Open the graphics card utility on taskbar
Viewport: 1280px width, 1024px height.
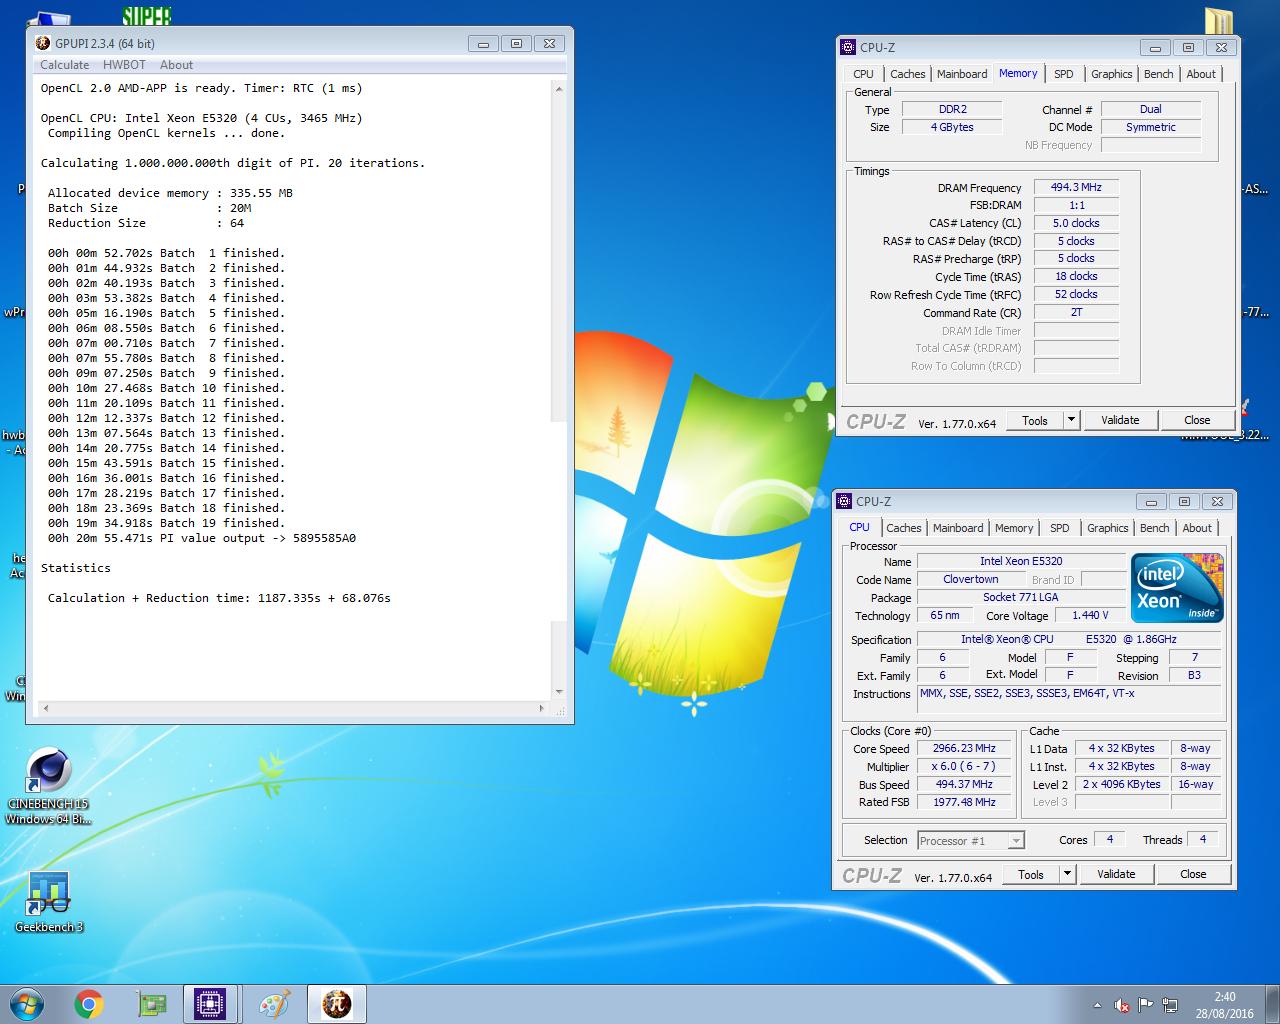(x=151, y=1003)
